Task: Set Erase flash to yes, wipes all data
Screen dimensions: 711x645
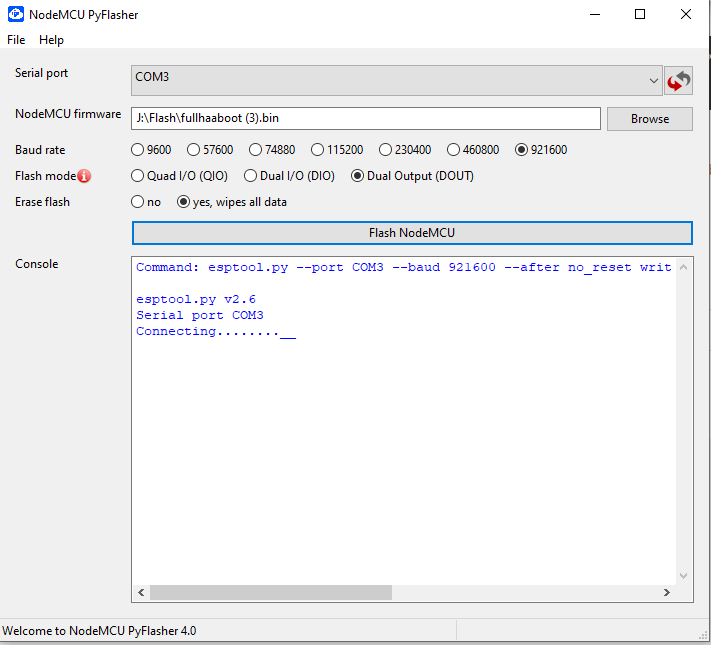Action: tap(232, 202)
